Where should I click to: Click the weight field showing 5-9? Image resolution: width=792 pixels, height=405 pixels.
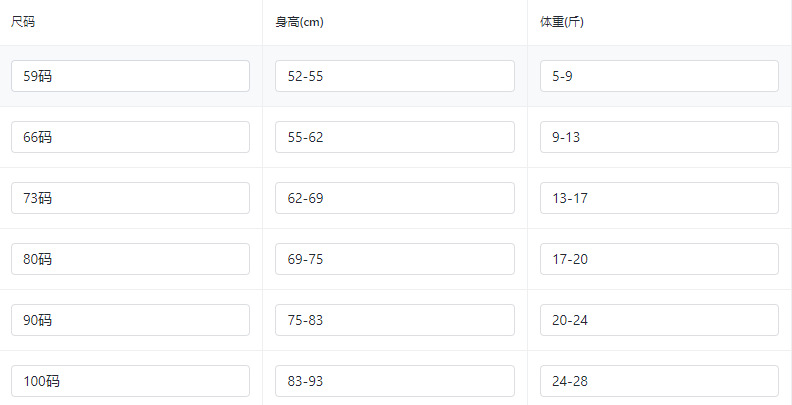click(x=659, y=76)
